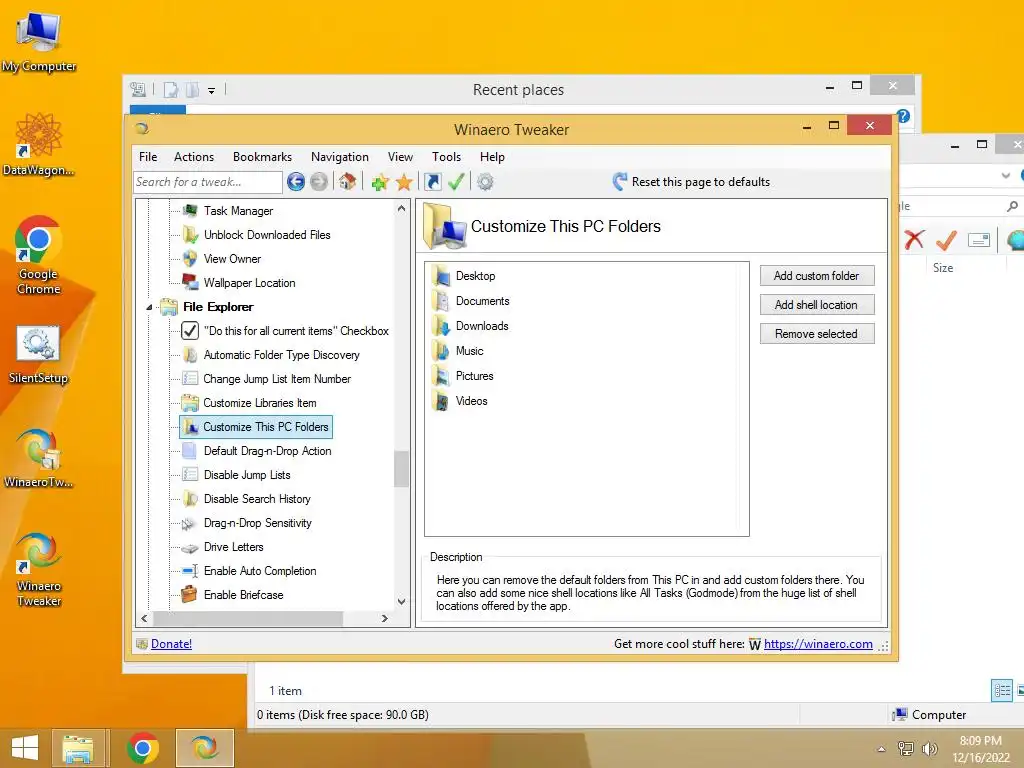Go back with the blue Back arrow
Viewport: 1024px width, 768px height.
pyautogui.click(x=296, y=182)
